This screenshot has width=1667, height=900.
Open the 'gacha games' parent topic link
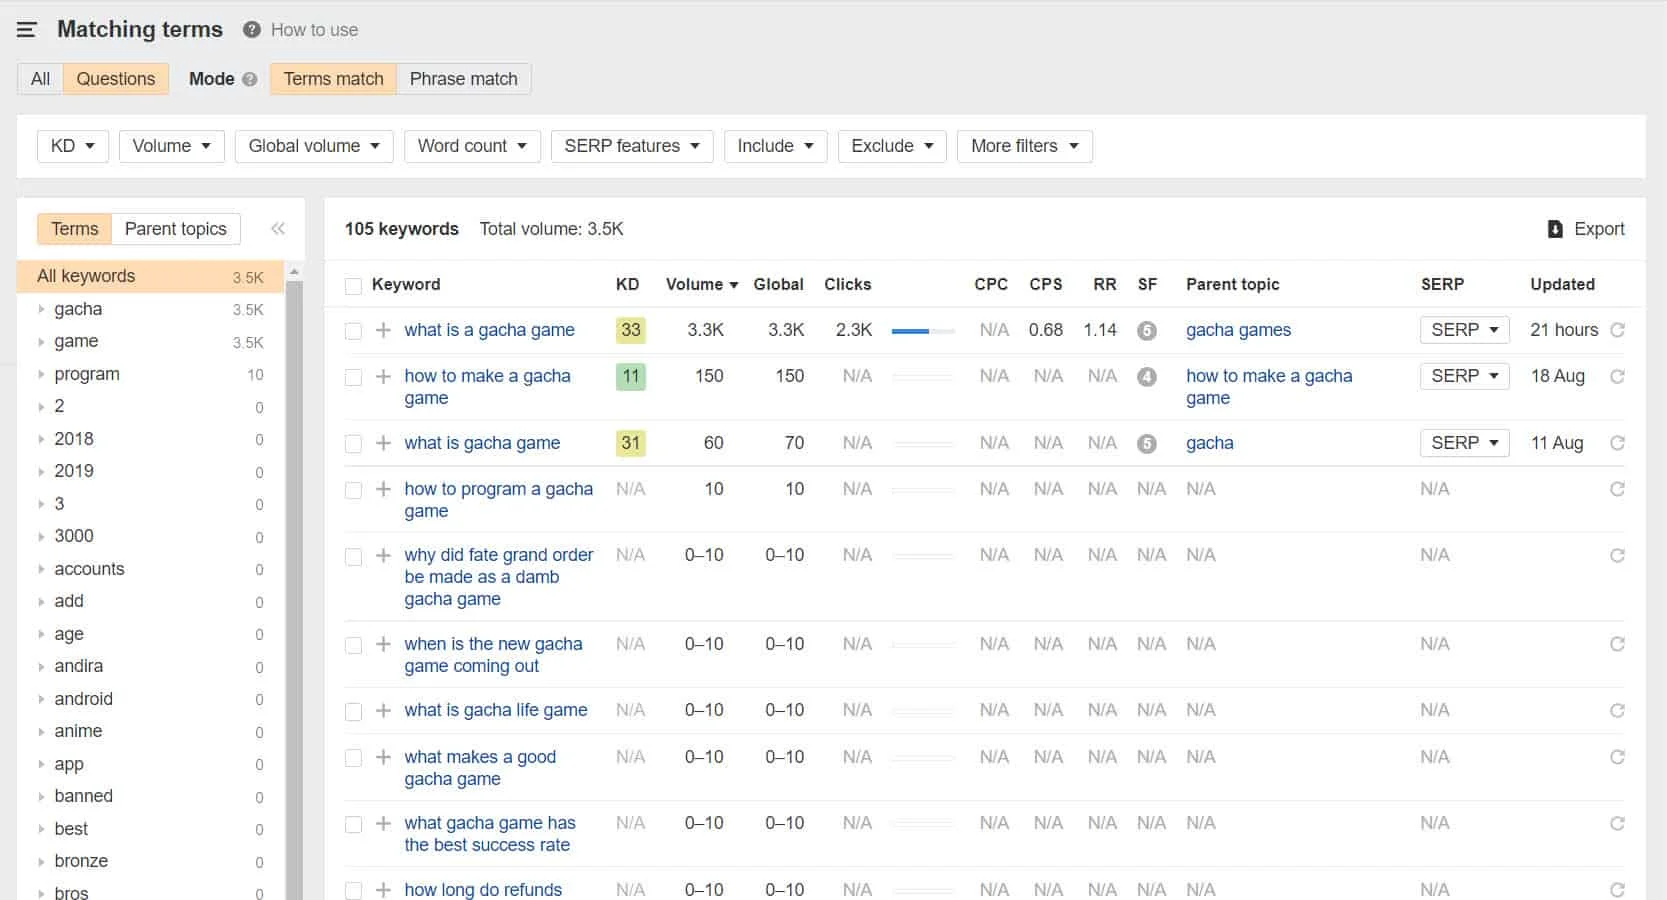point(1238,330)
